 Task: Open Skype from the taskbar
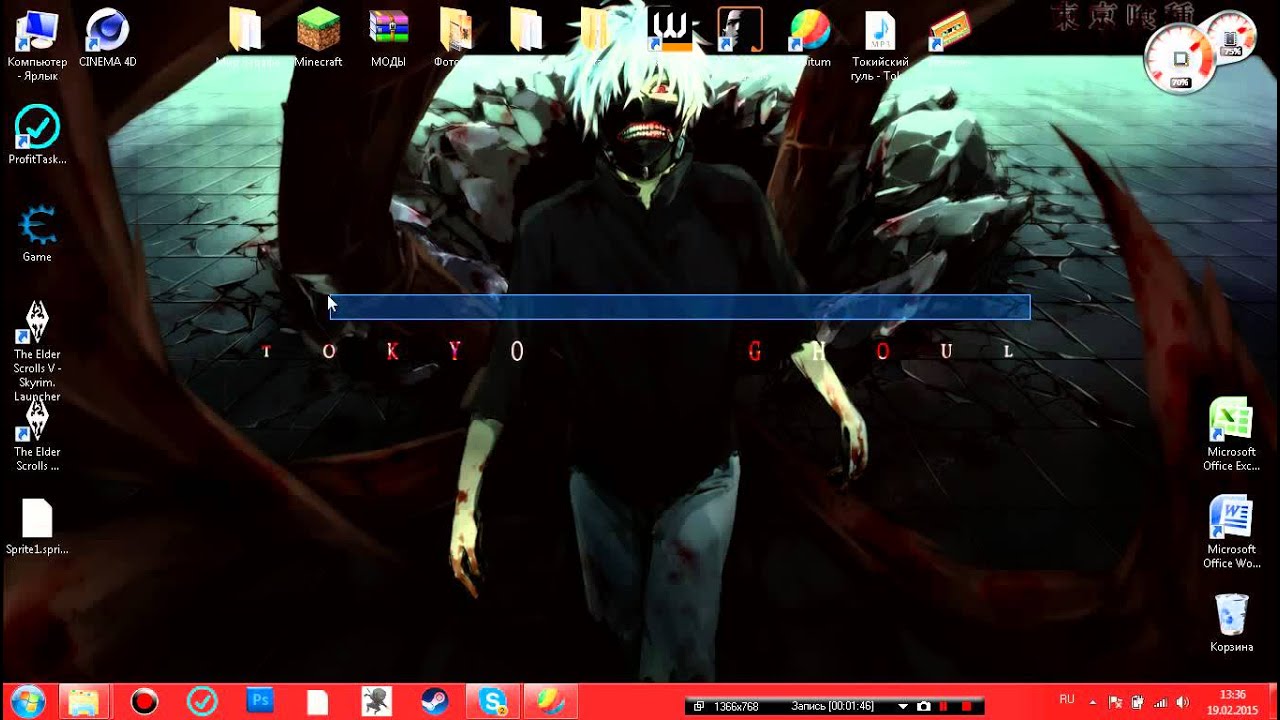493,702
